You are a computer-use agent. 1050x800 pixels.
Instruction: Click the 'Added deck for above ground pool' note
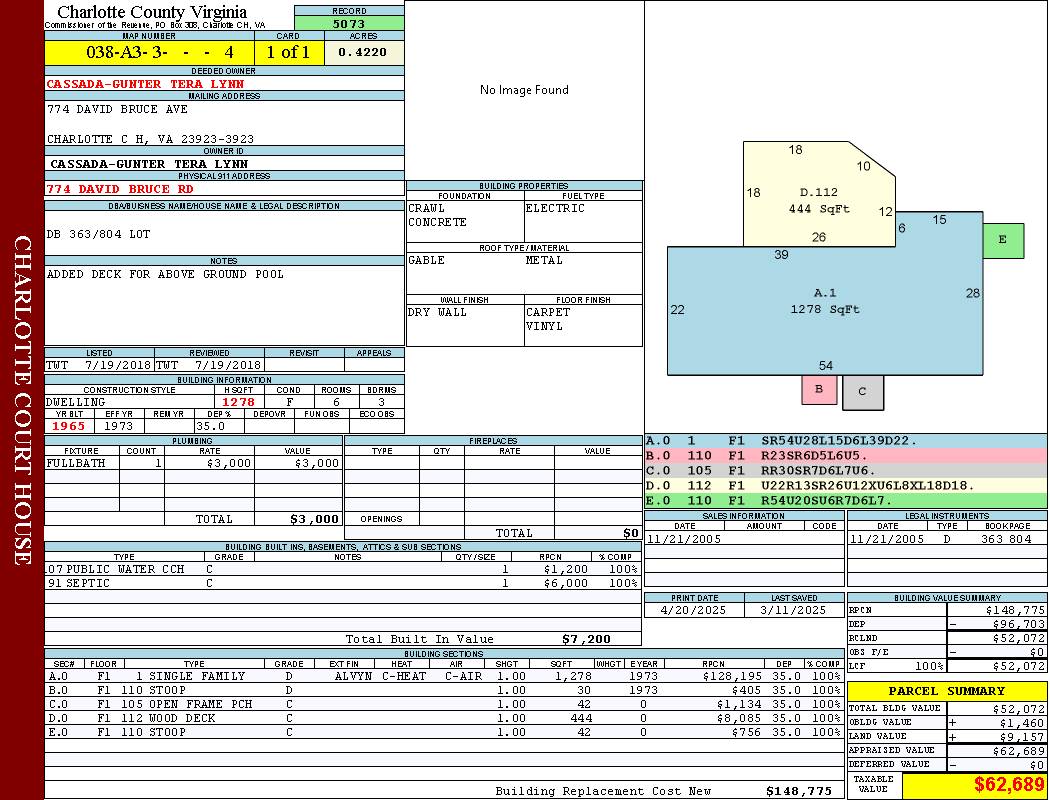click(x=165, y=274)
